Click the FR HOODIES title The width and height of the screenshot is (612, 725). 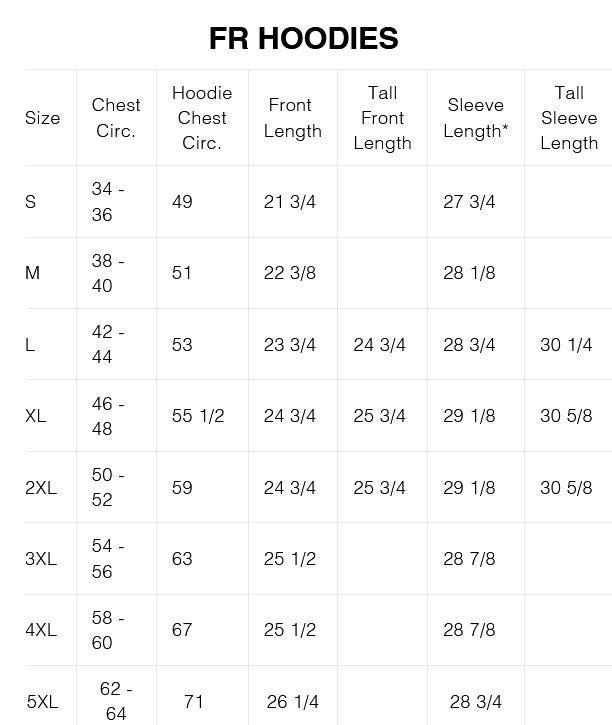point(303,38)
